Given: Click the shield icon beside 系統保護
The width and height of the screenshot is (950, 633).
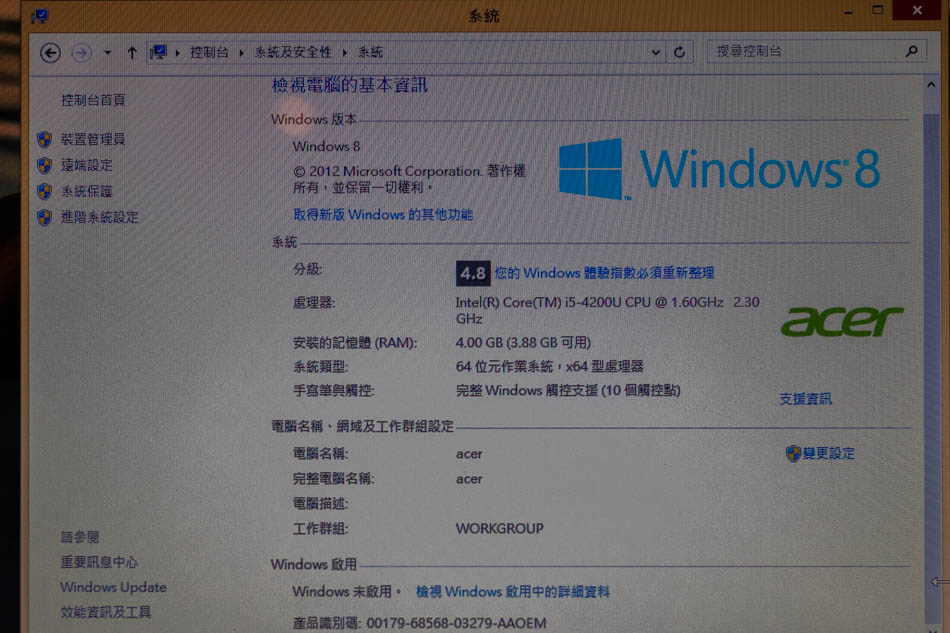Looking at the screenshot, I should pyautogui.click(x=44, y=191).
